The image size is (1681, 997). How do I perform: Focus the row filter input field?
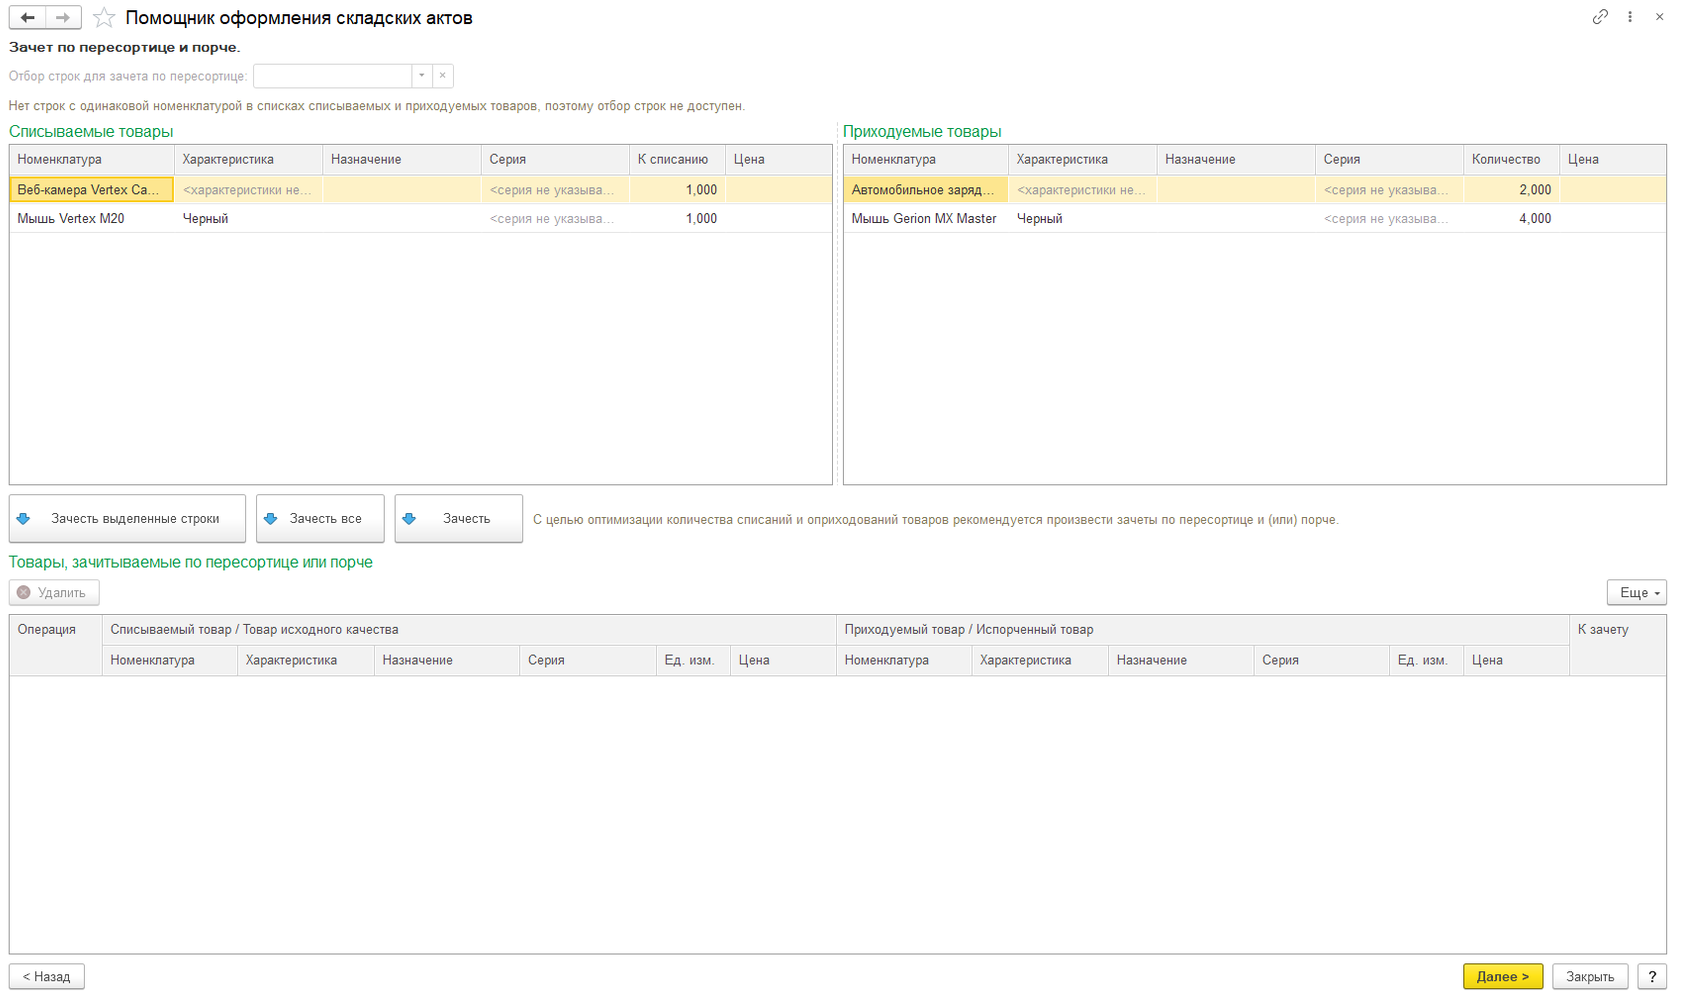tap(333, 76)
